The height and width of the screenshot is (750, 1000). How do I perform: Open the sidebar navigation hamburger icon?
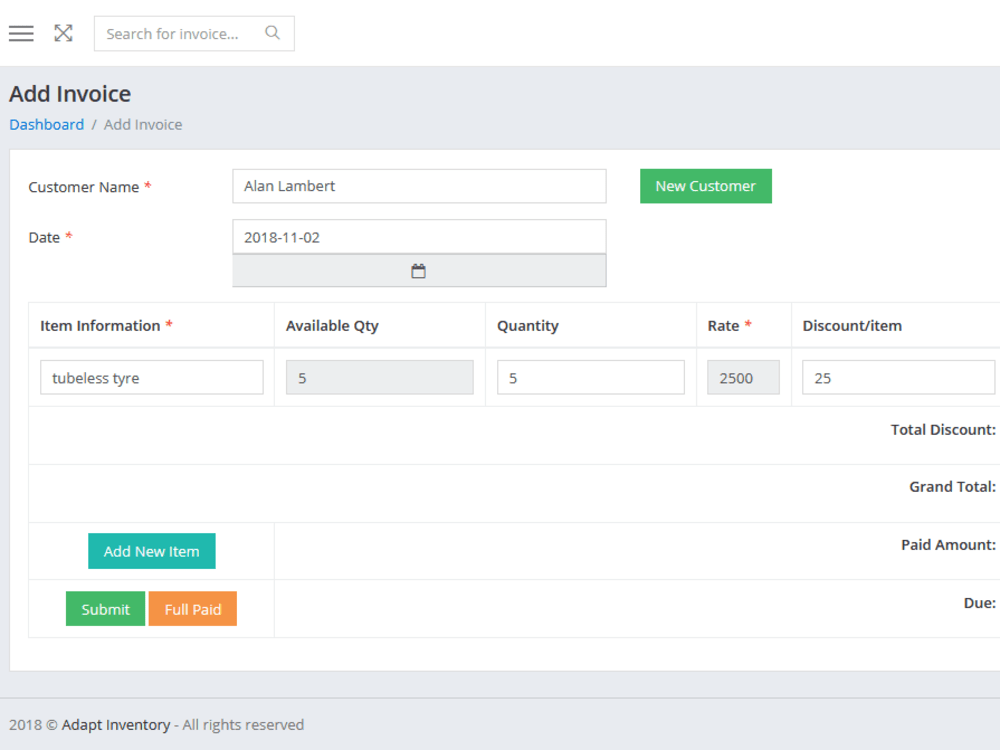[21, 33]
